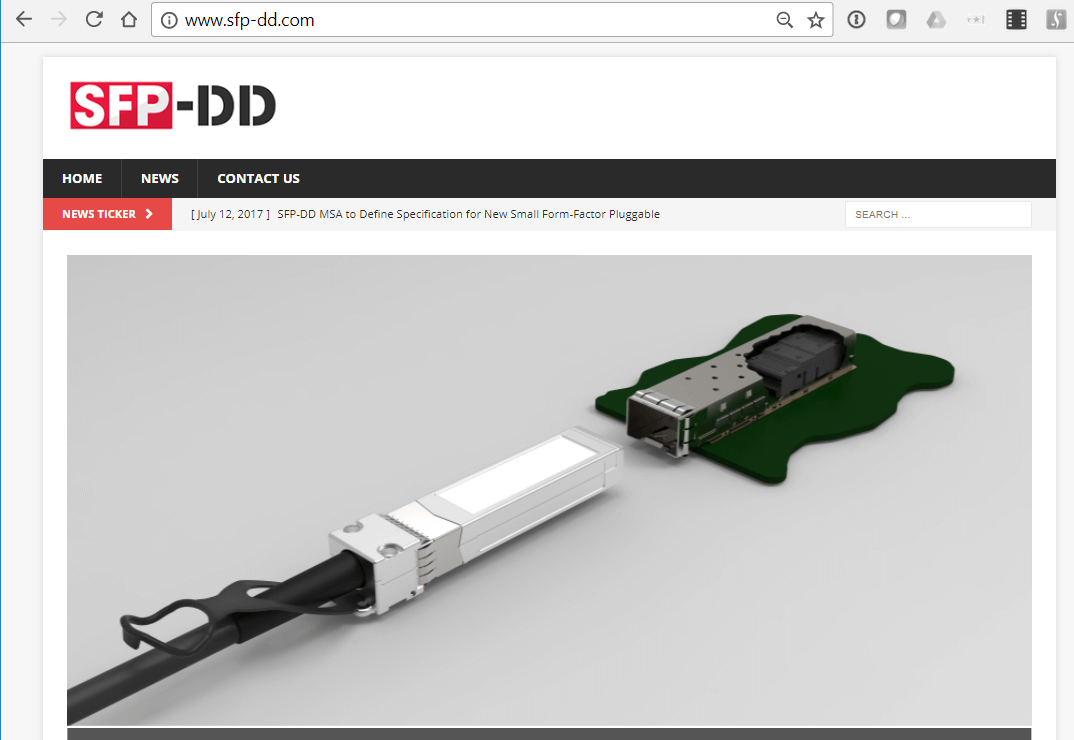Screen dimensions: 1074x740
Task: Click the forward navigation arrow
Action: 59,18
